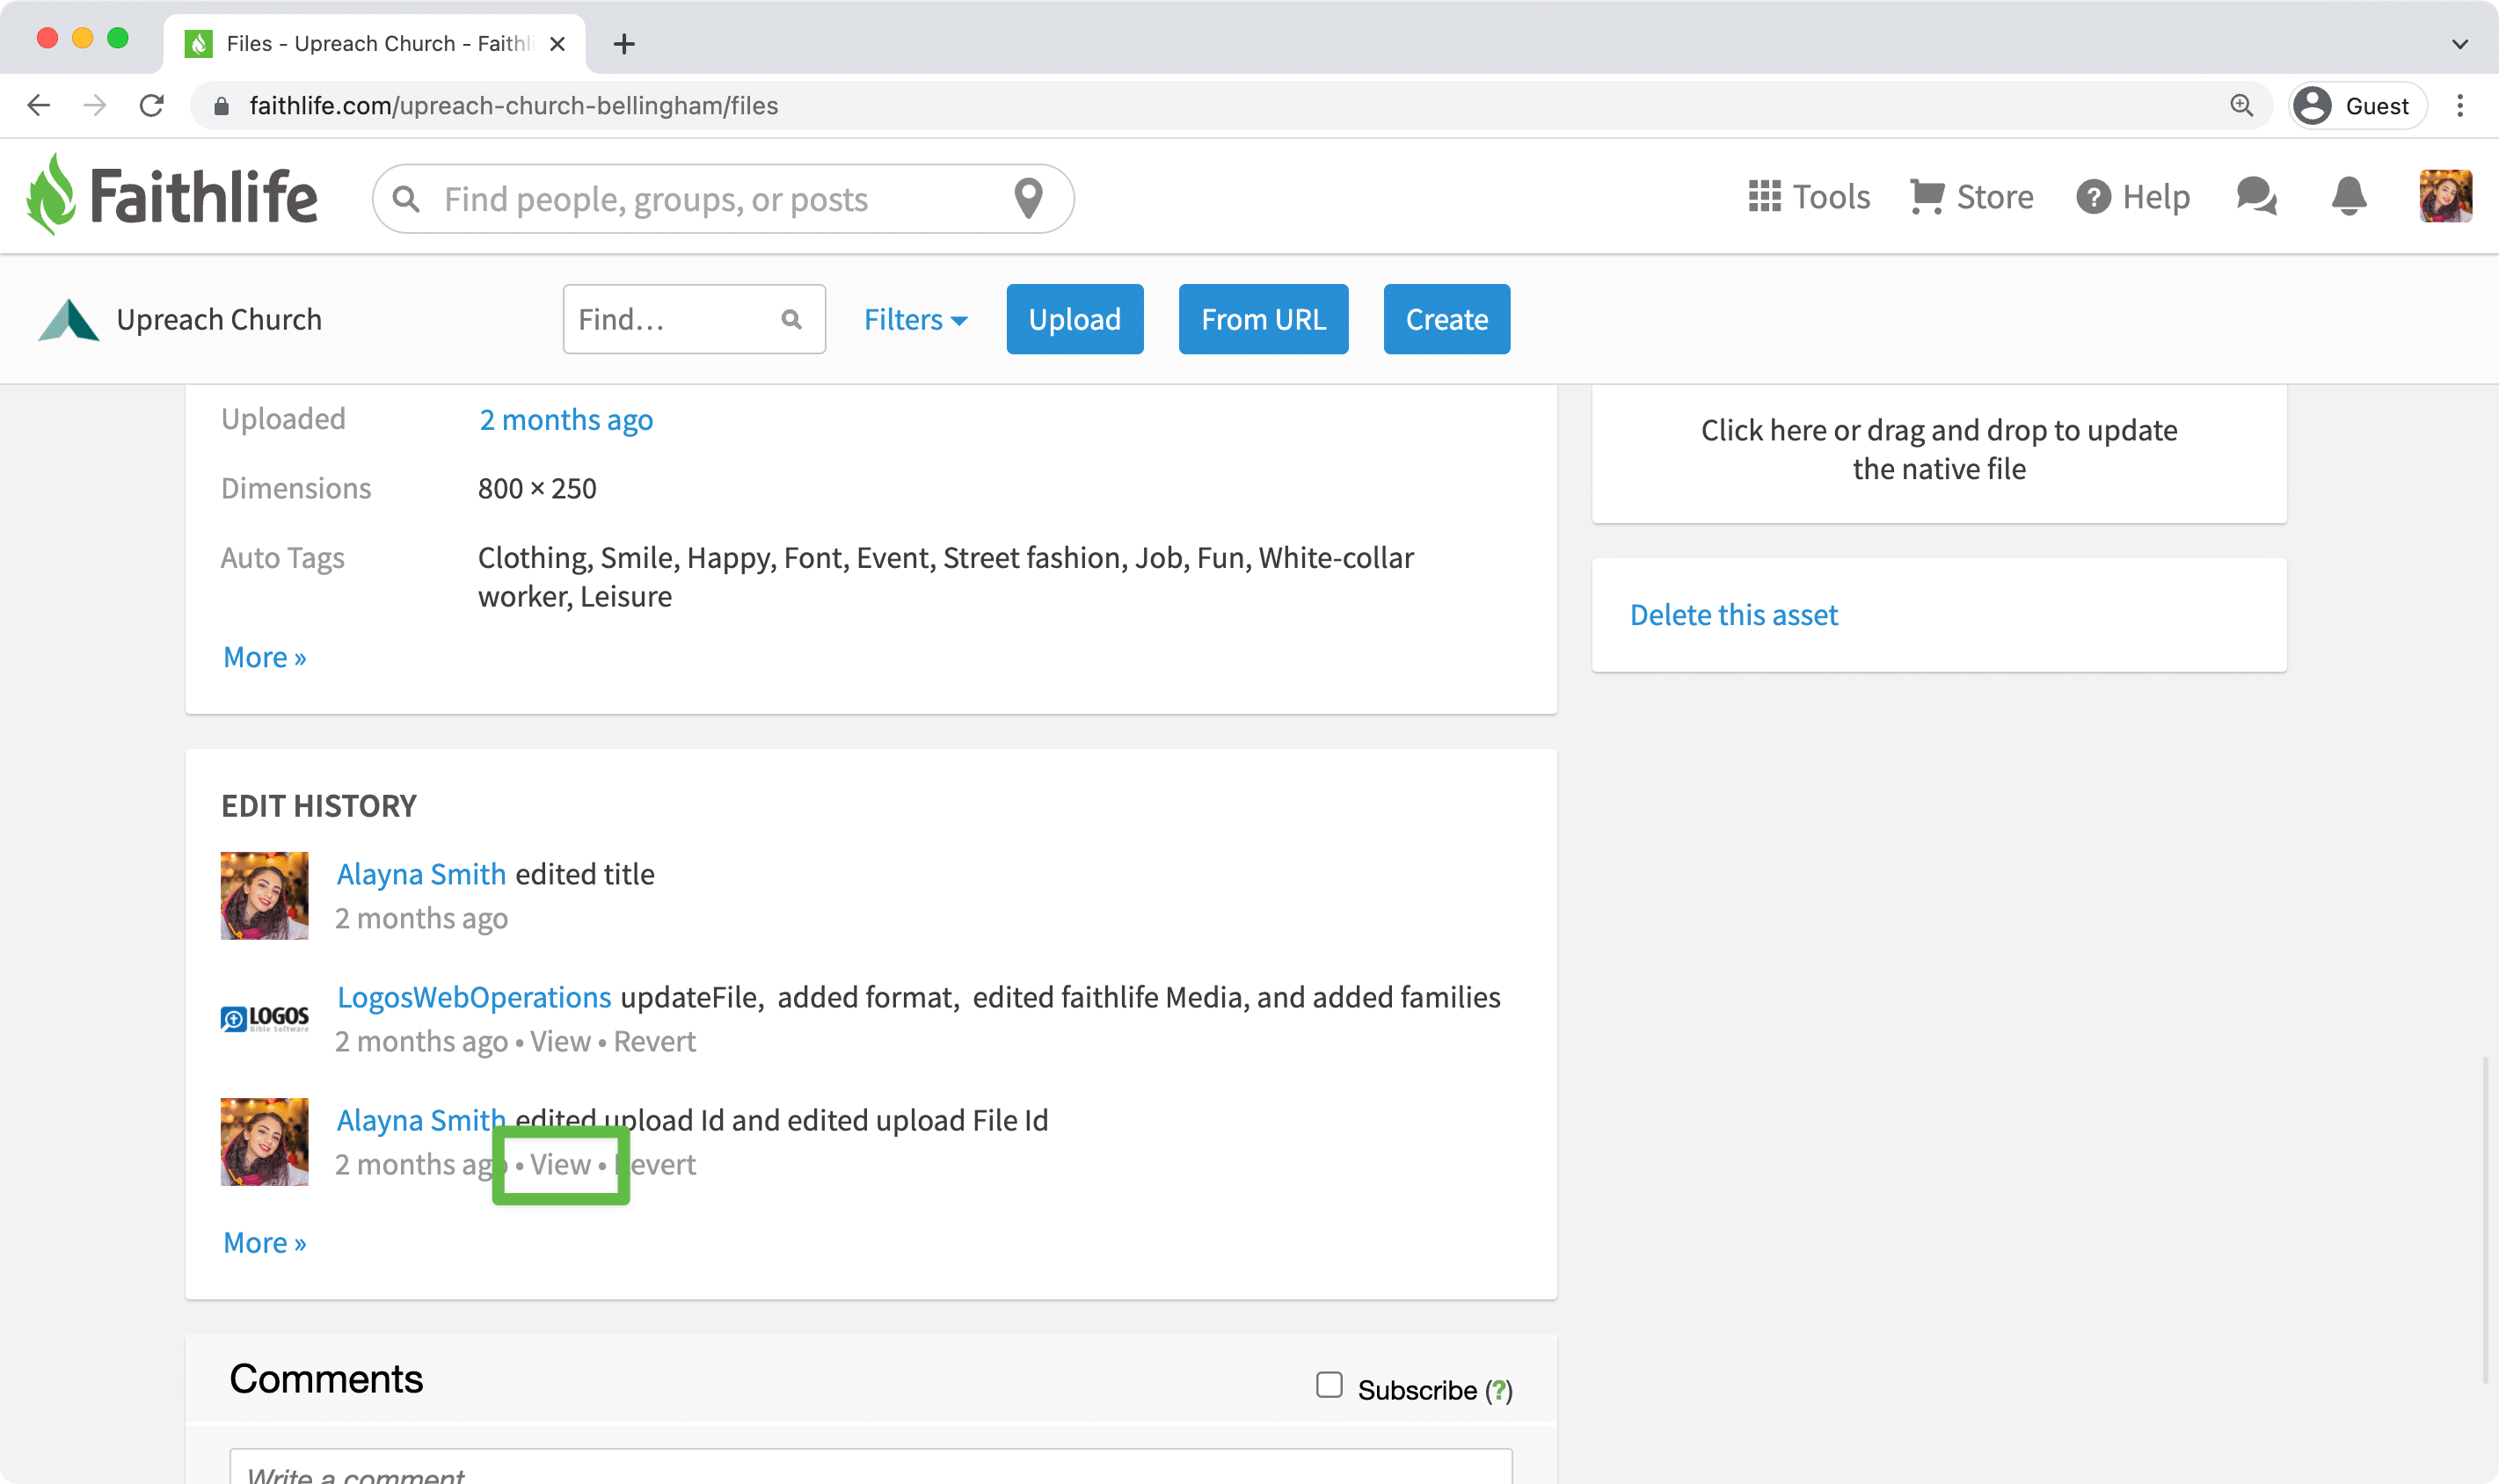
Task: Click View on LogosWebOperations edit
Action: tap(560, 1042)
